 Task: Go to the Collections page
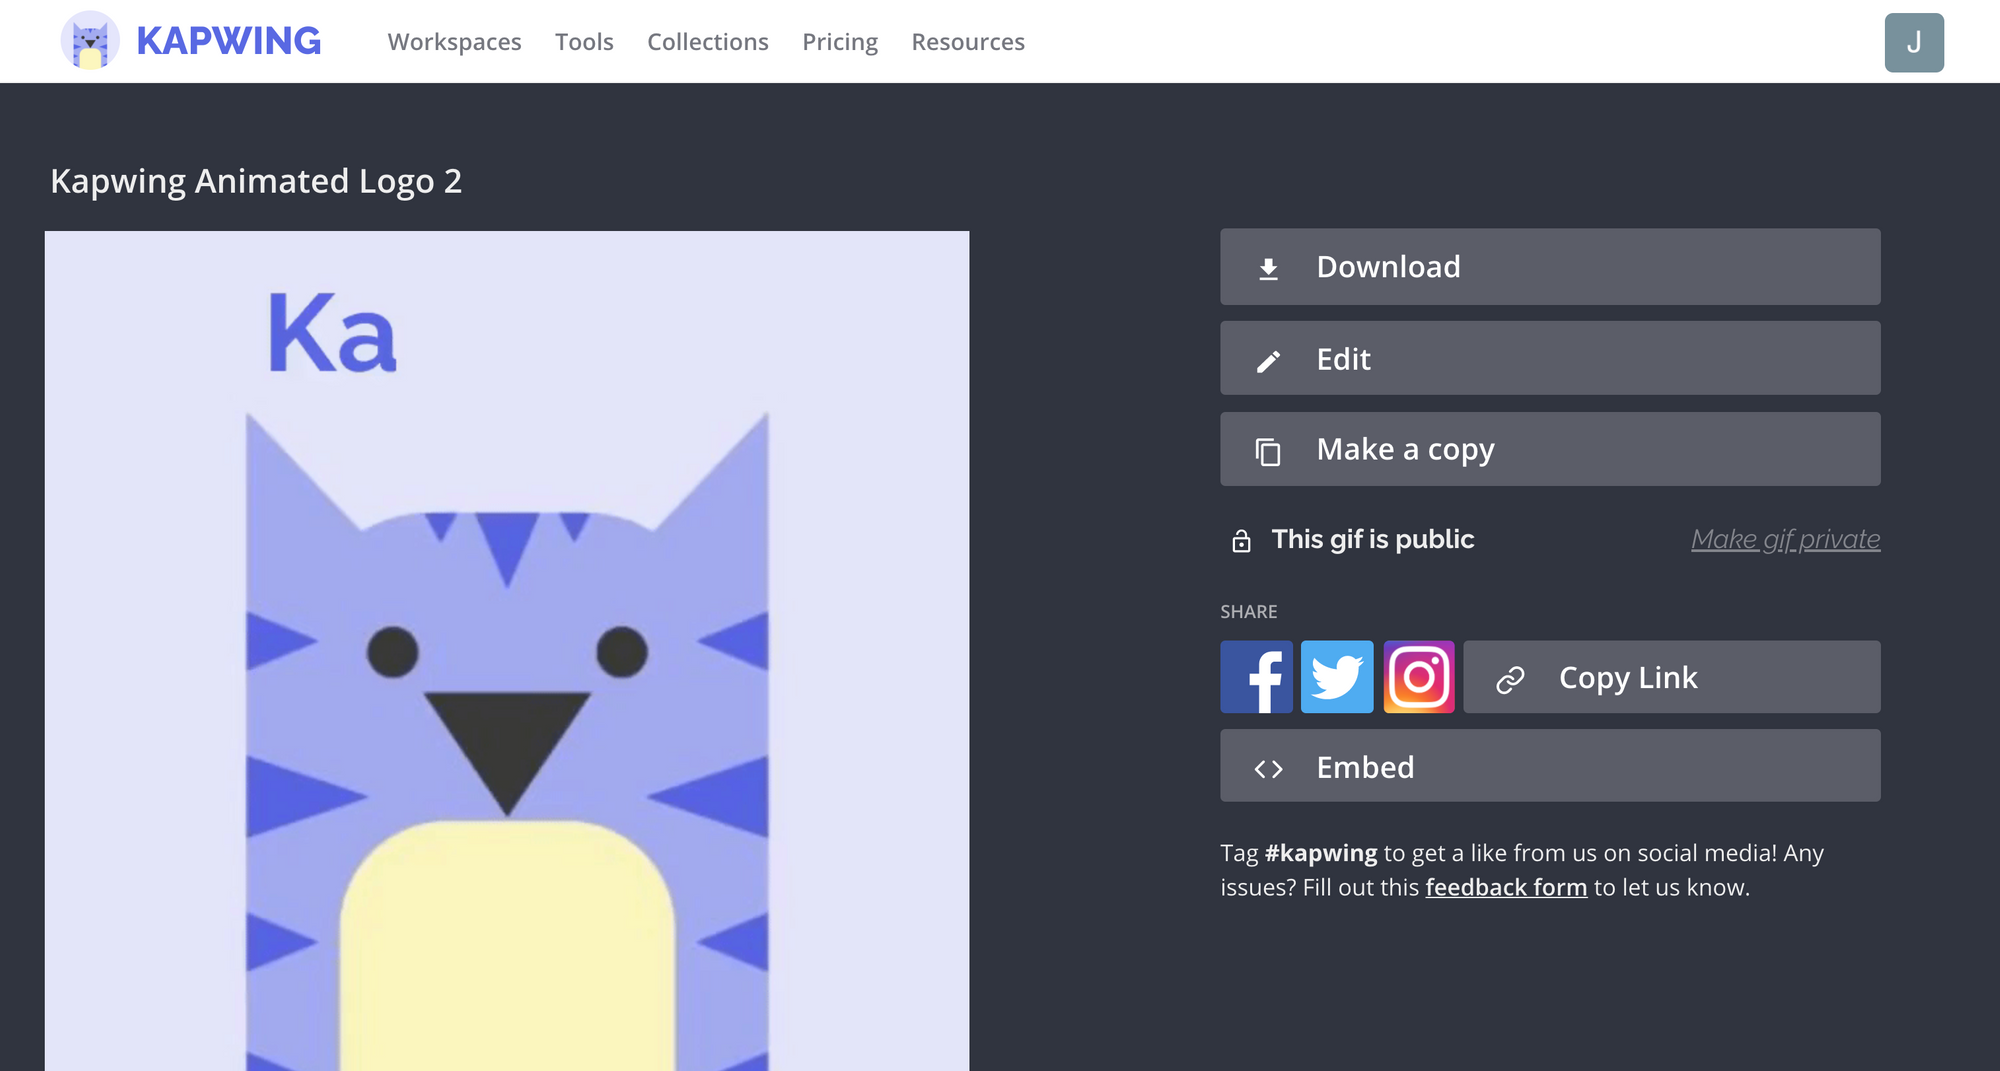pyautogui.click(x=707, y=42)
